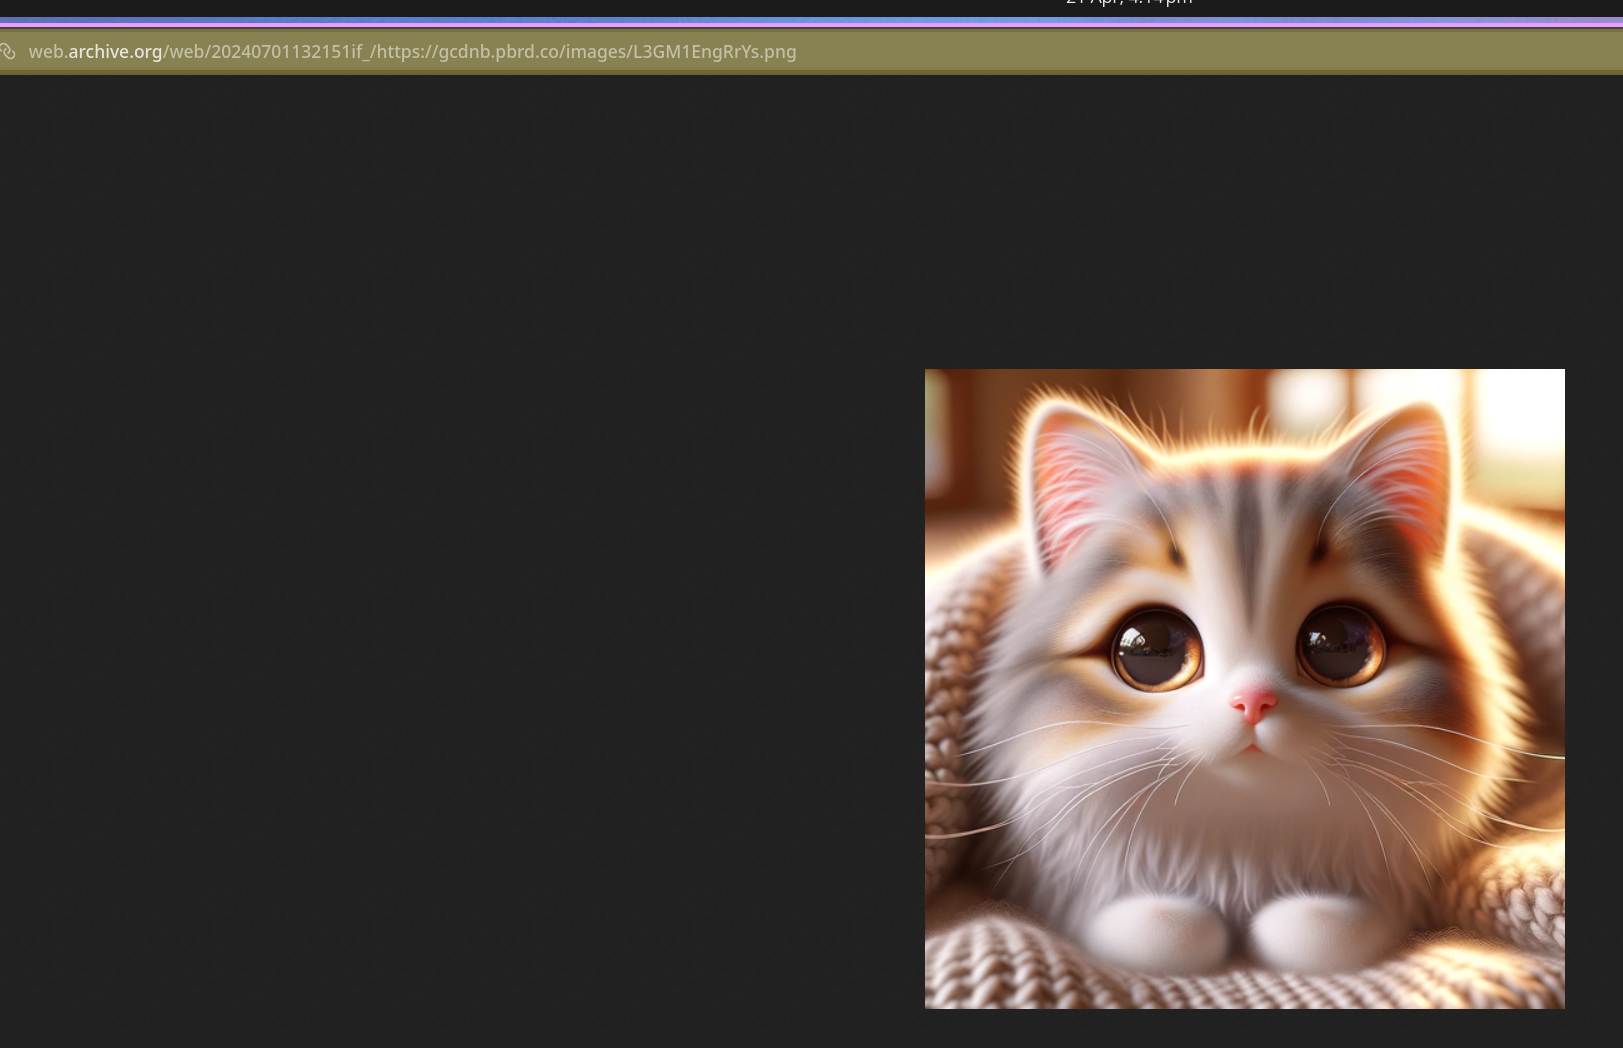Click the bright window in image's upper-right corner
This screenshot has width=1623, height=1048.
1520,420
